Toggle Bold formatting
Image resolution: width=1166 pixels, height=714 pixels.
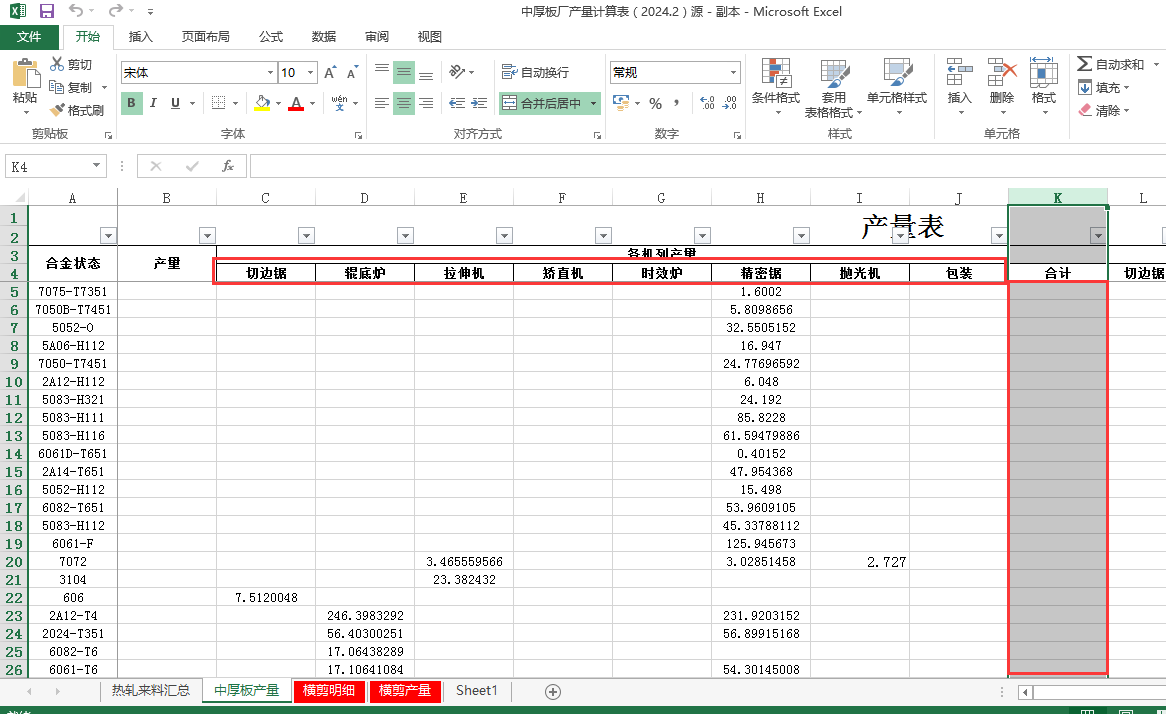coord(132,103)
